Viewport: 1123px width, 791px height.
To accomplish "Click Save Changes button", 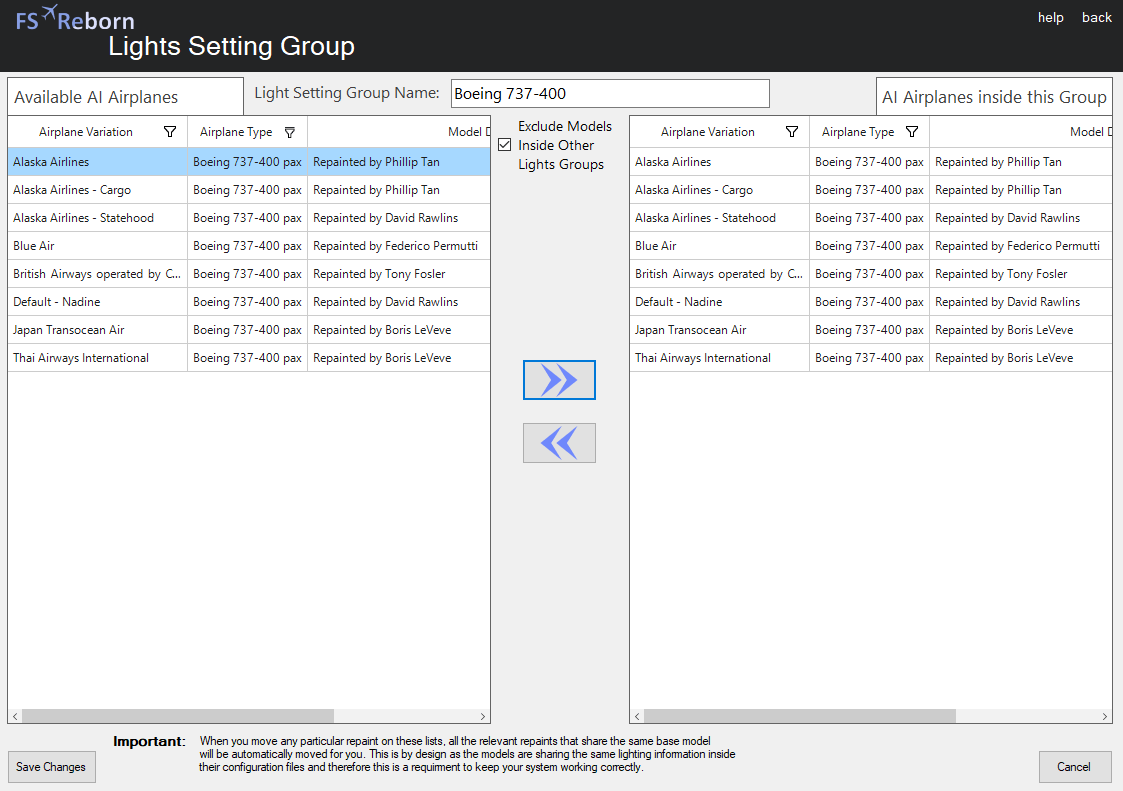I will point(52,767).
